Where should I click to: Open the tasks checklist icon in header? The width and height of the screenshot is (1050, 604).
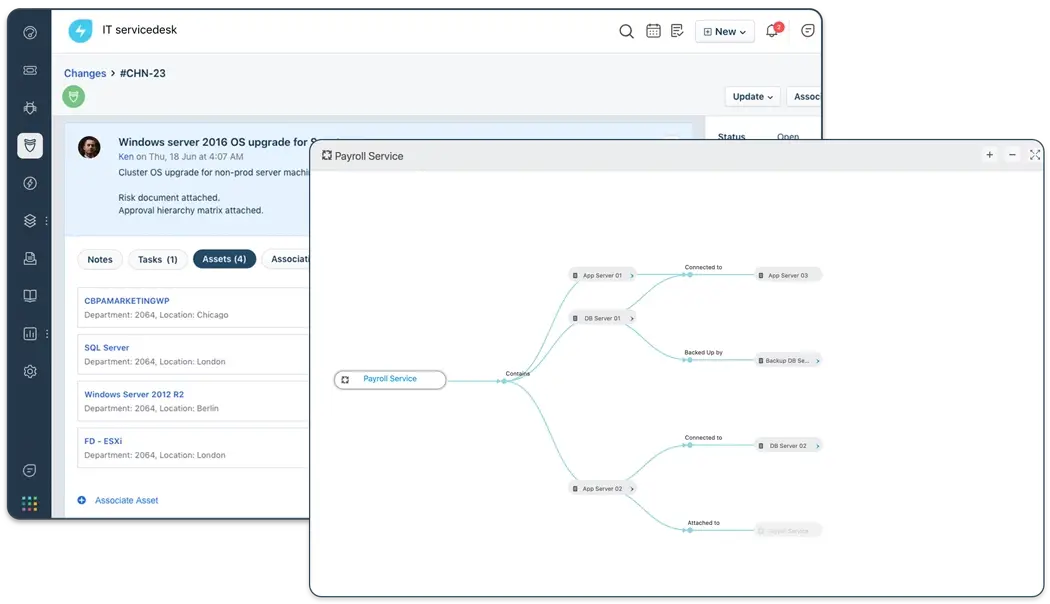(678, 31)
